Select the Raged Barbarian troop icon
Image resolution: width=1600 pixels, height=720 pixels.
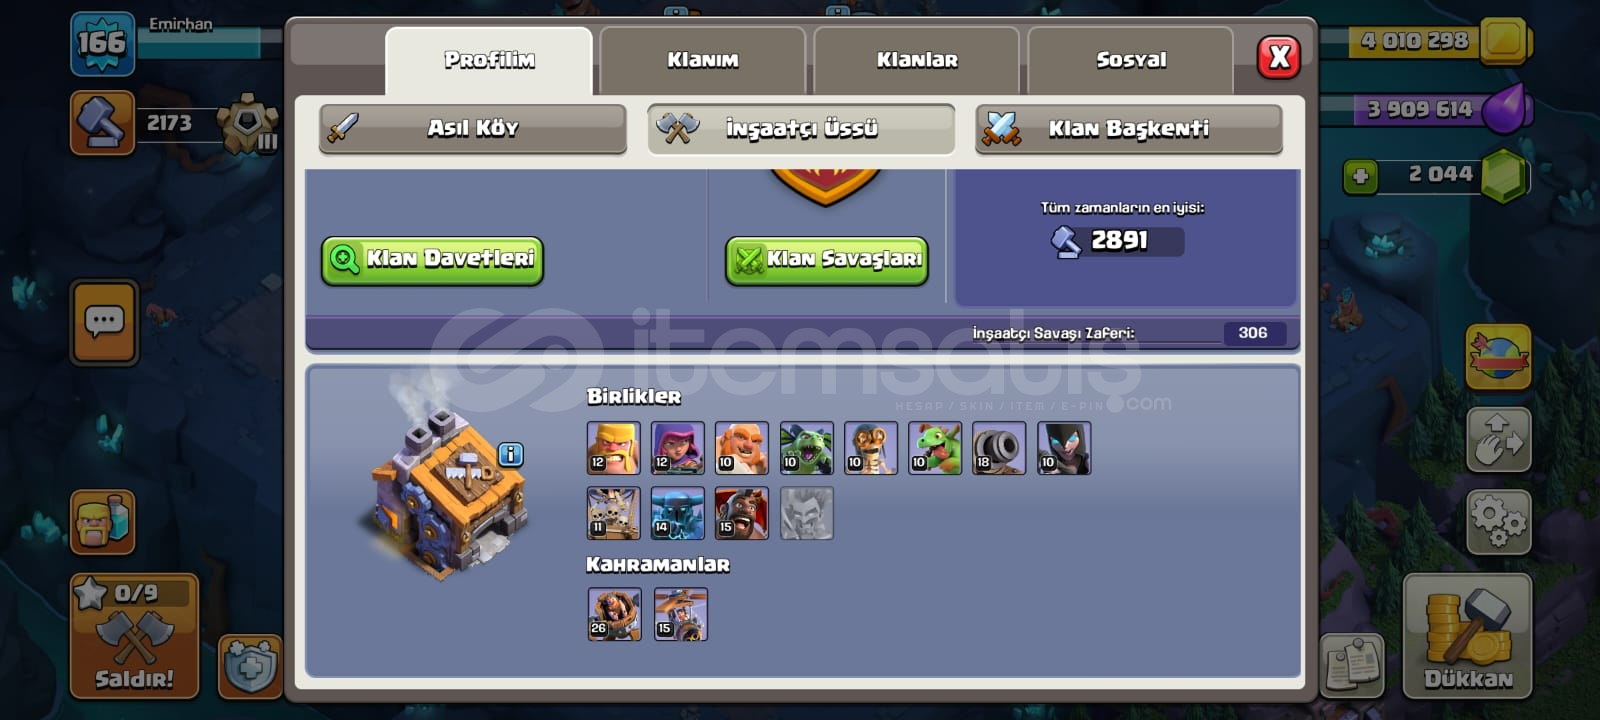click(613, 447)
